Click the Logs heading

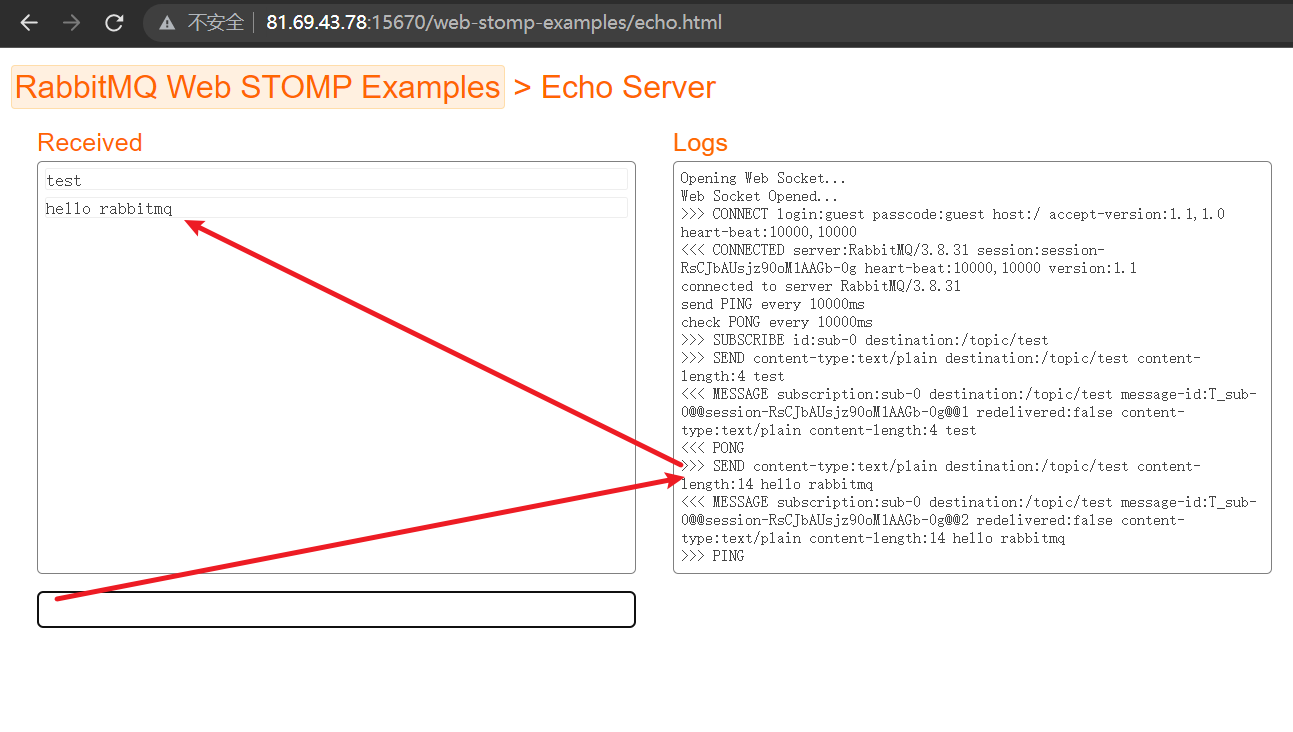pyautogui.click(x=700, y=143)
